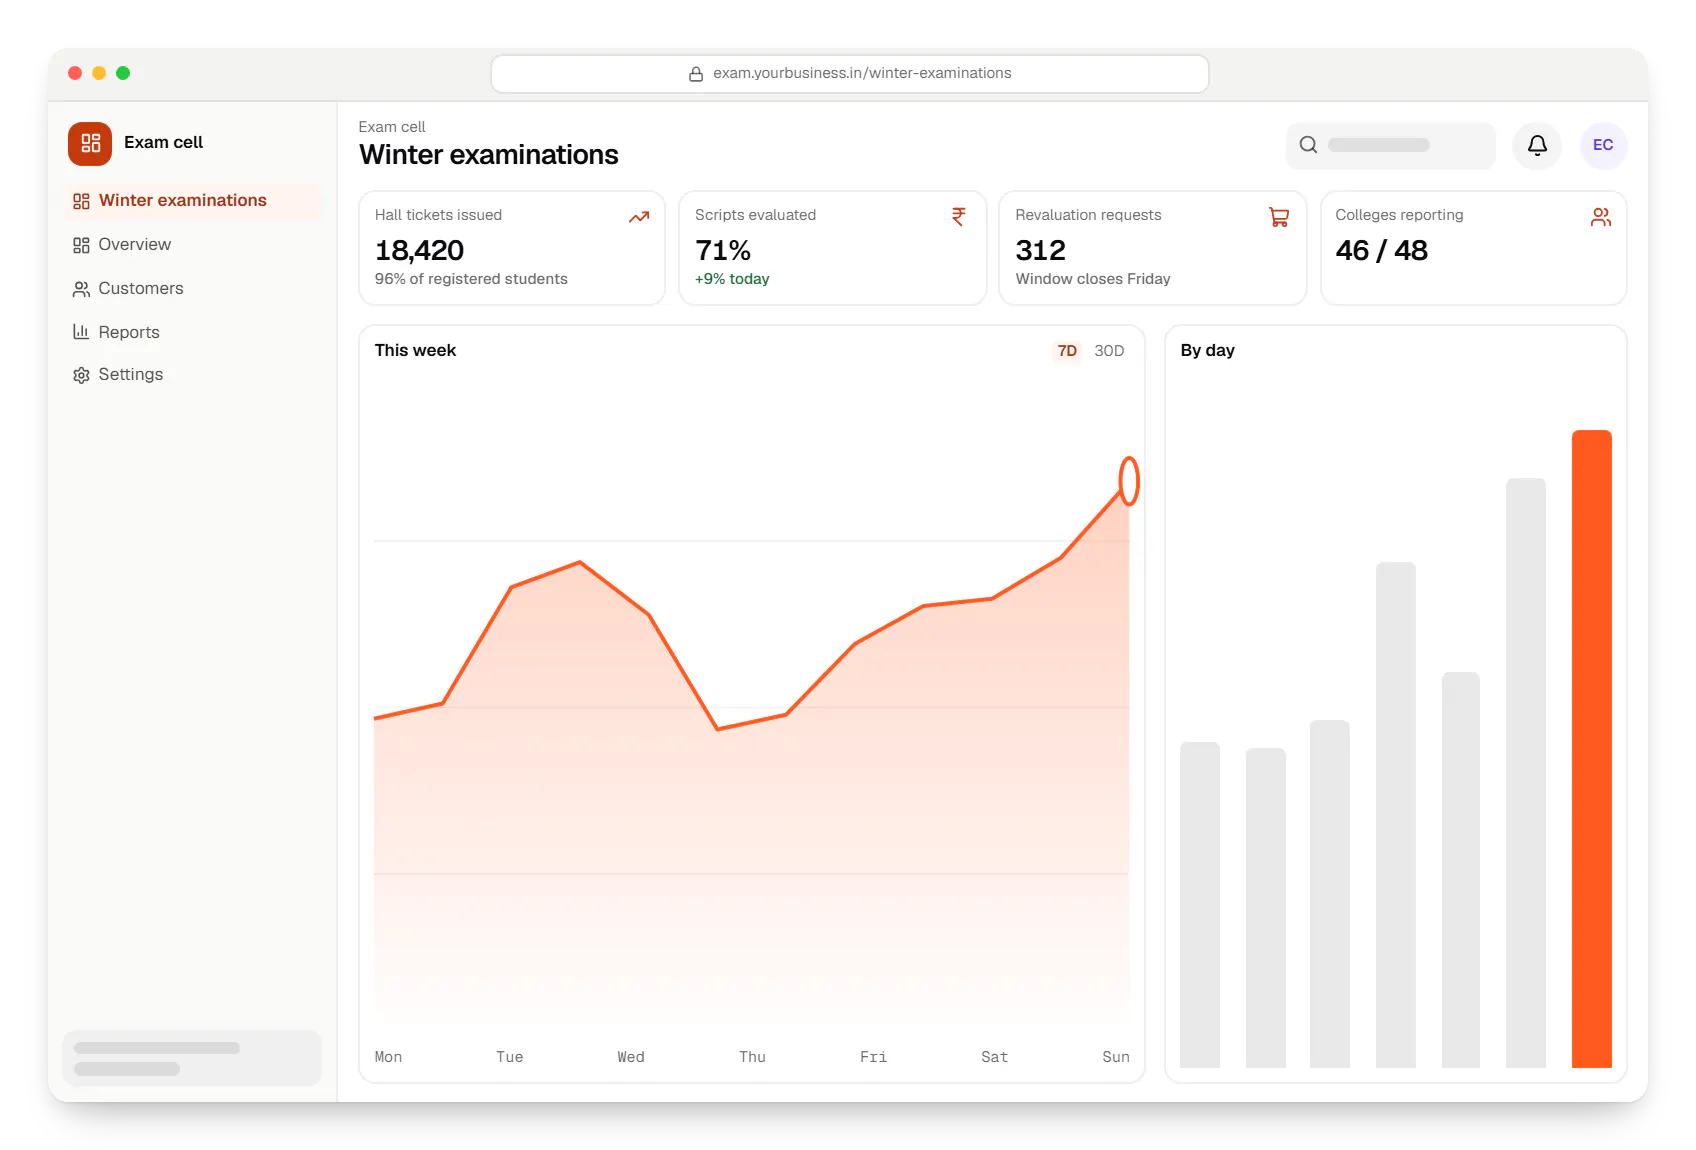Click the people icon on Colleges reporting card
This screenshot has height=1150, width=1696.
pos(1601,217)
